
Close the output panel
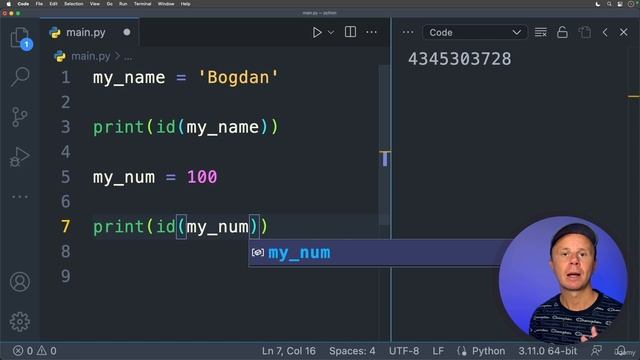tap(623, 32)
